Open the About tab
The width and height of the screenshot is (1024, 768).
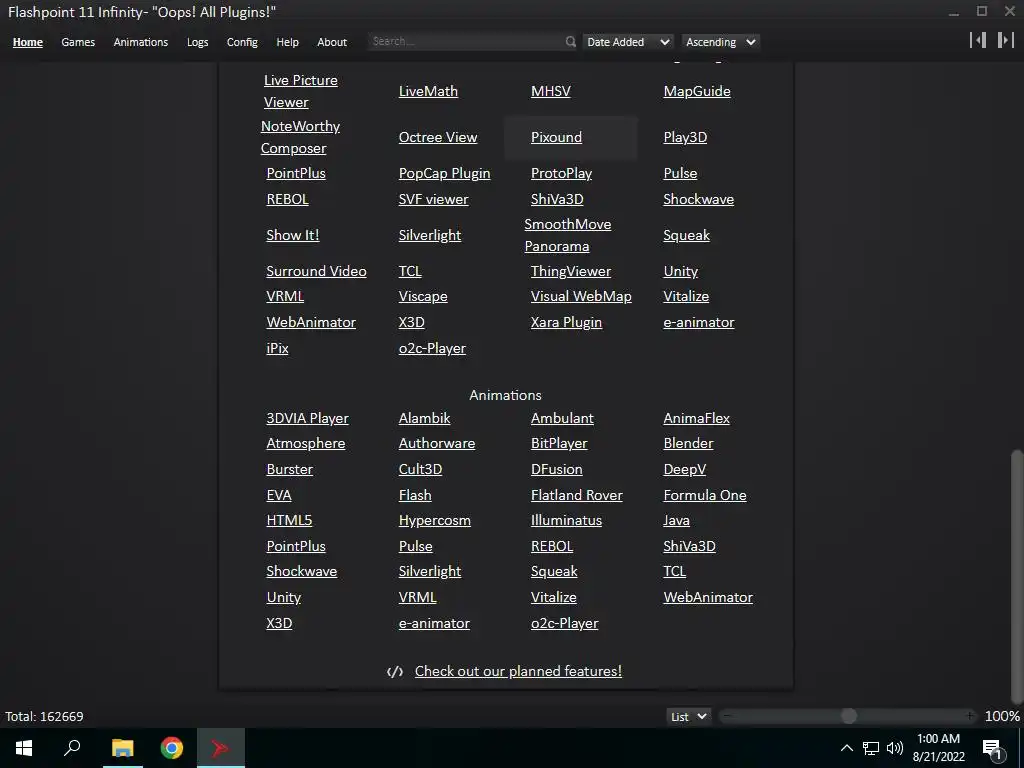(332, 42)
